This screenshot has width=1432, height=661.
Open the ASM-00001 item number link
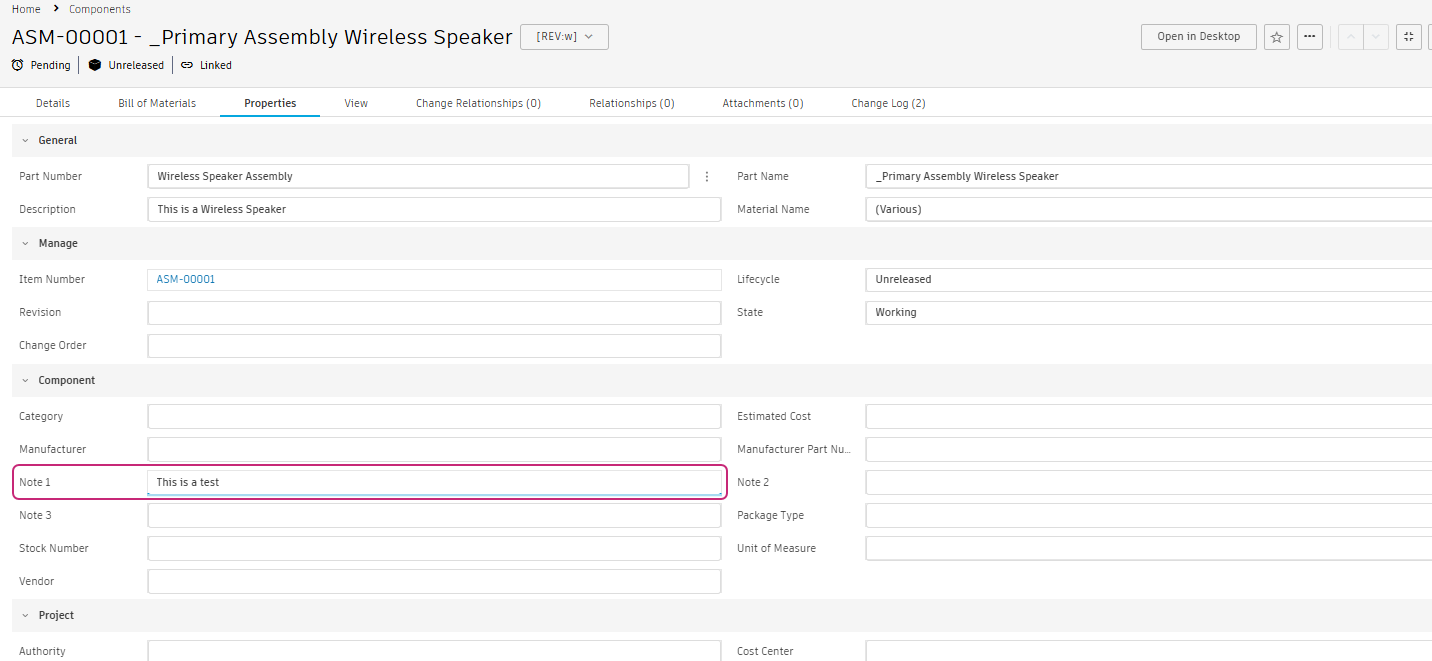(x=186, y=280)
